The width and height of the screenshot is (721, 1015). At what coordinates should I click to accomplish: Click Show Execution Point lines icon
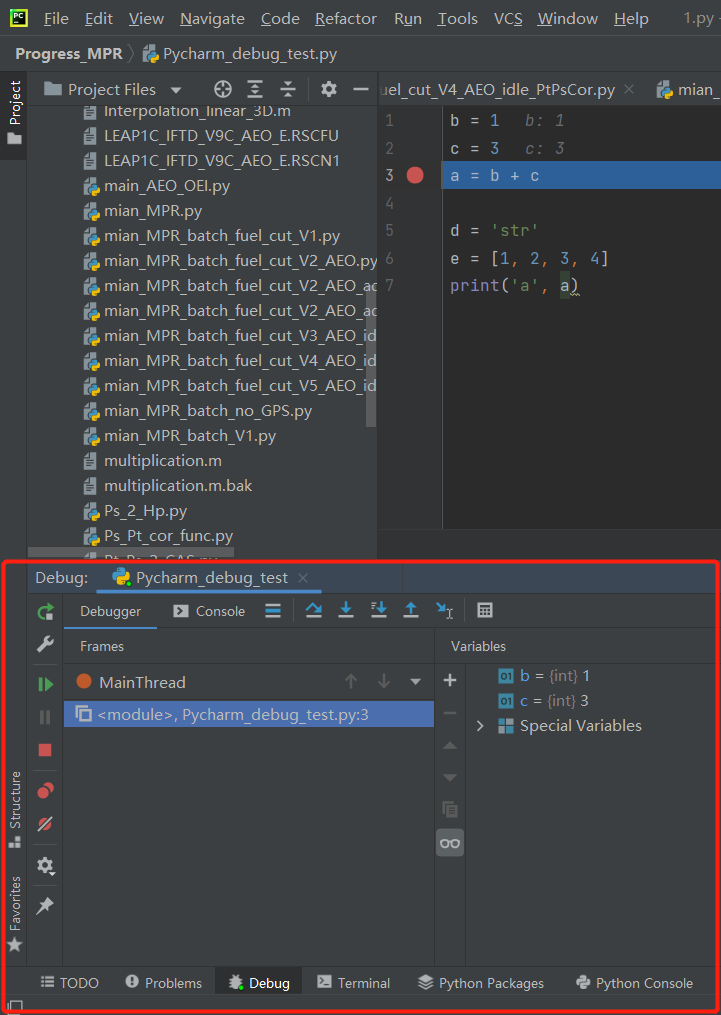273,610
